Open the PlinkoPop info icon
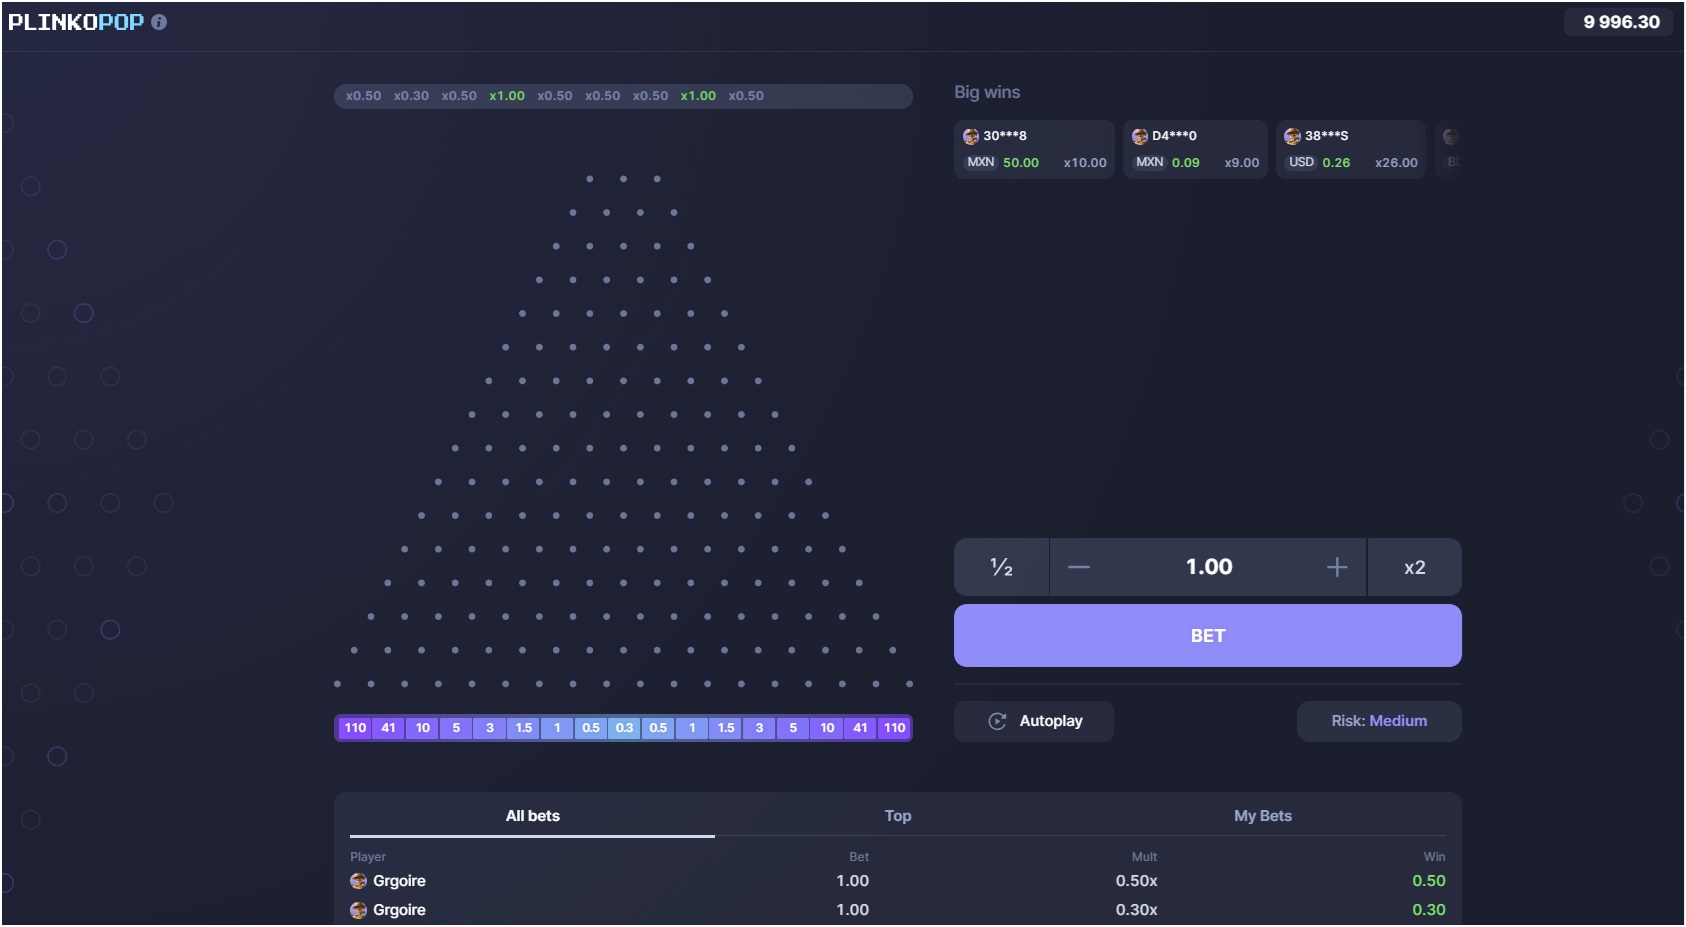 (160, 22)
